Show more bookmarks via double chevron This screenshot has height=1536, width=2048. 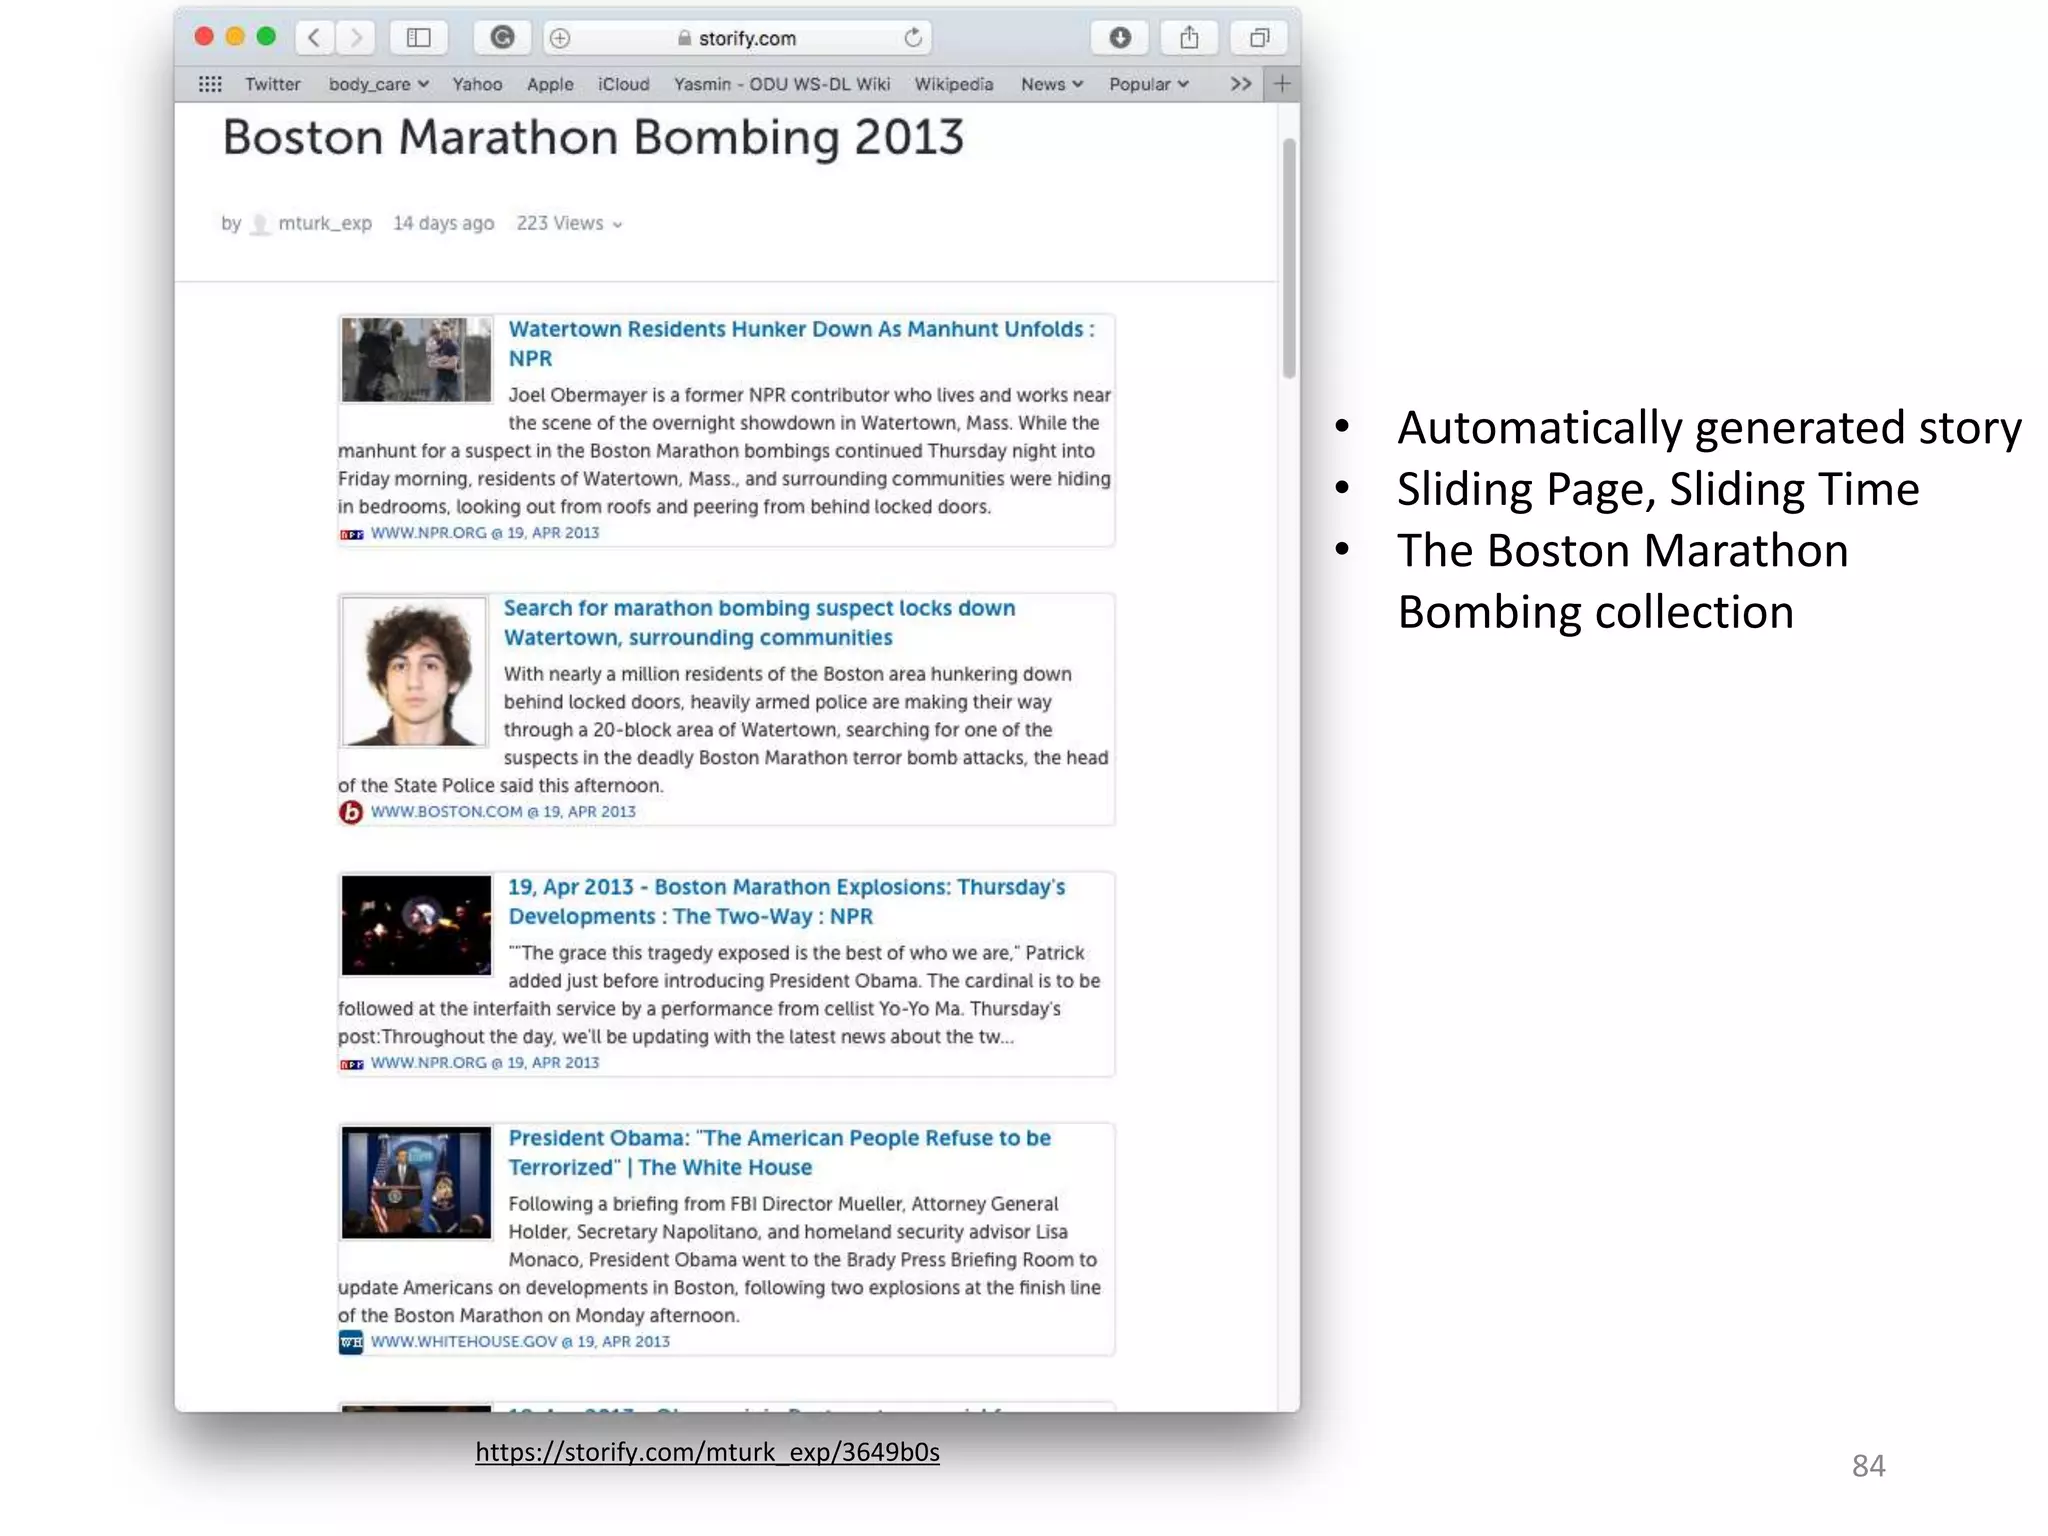[1241, 84]
